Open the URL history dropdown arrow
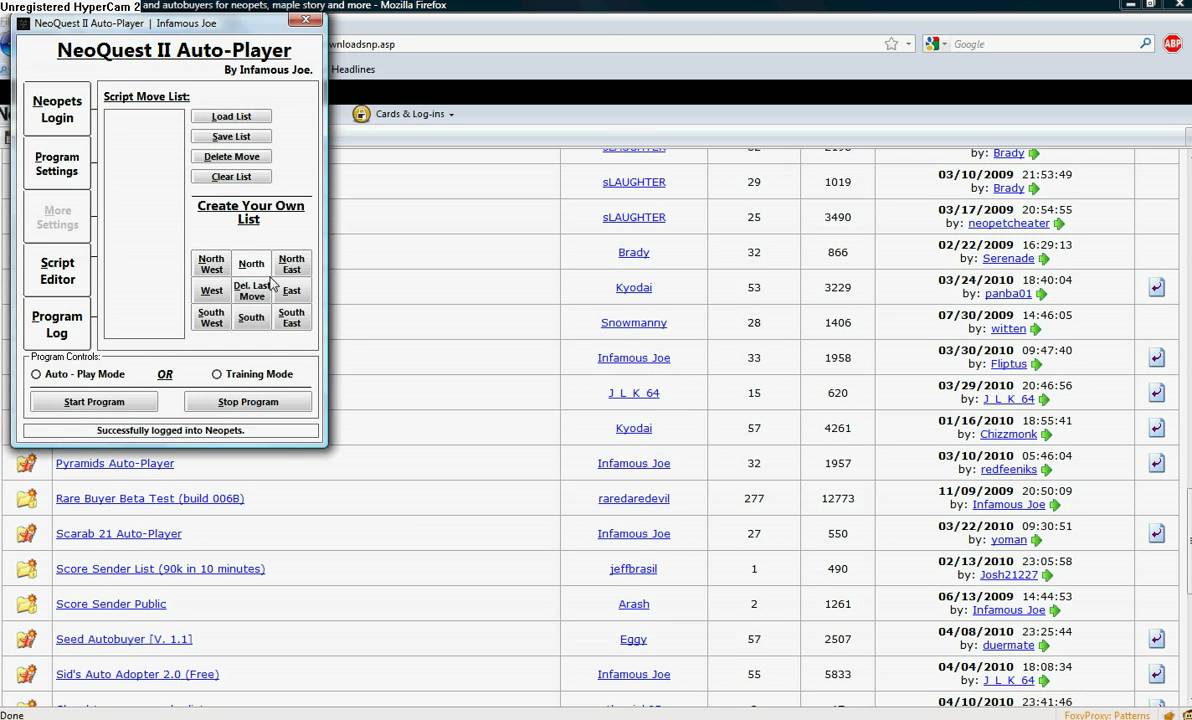The image size is (1192, 720). [x=908, y=44]
